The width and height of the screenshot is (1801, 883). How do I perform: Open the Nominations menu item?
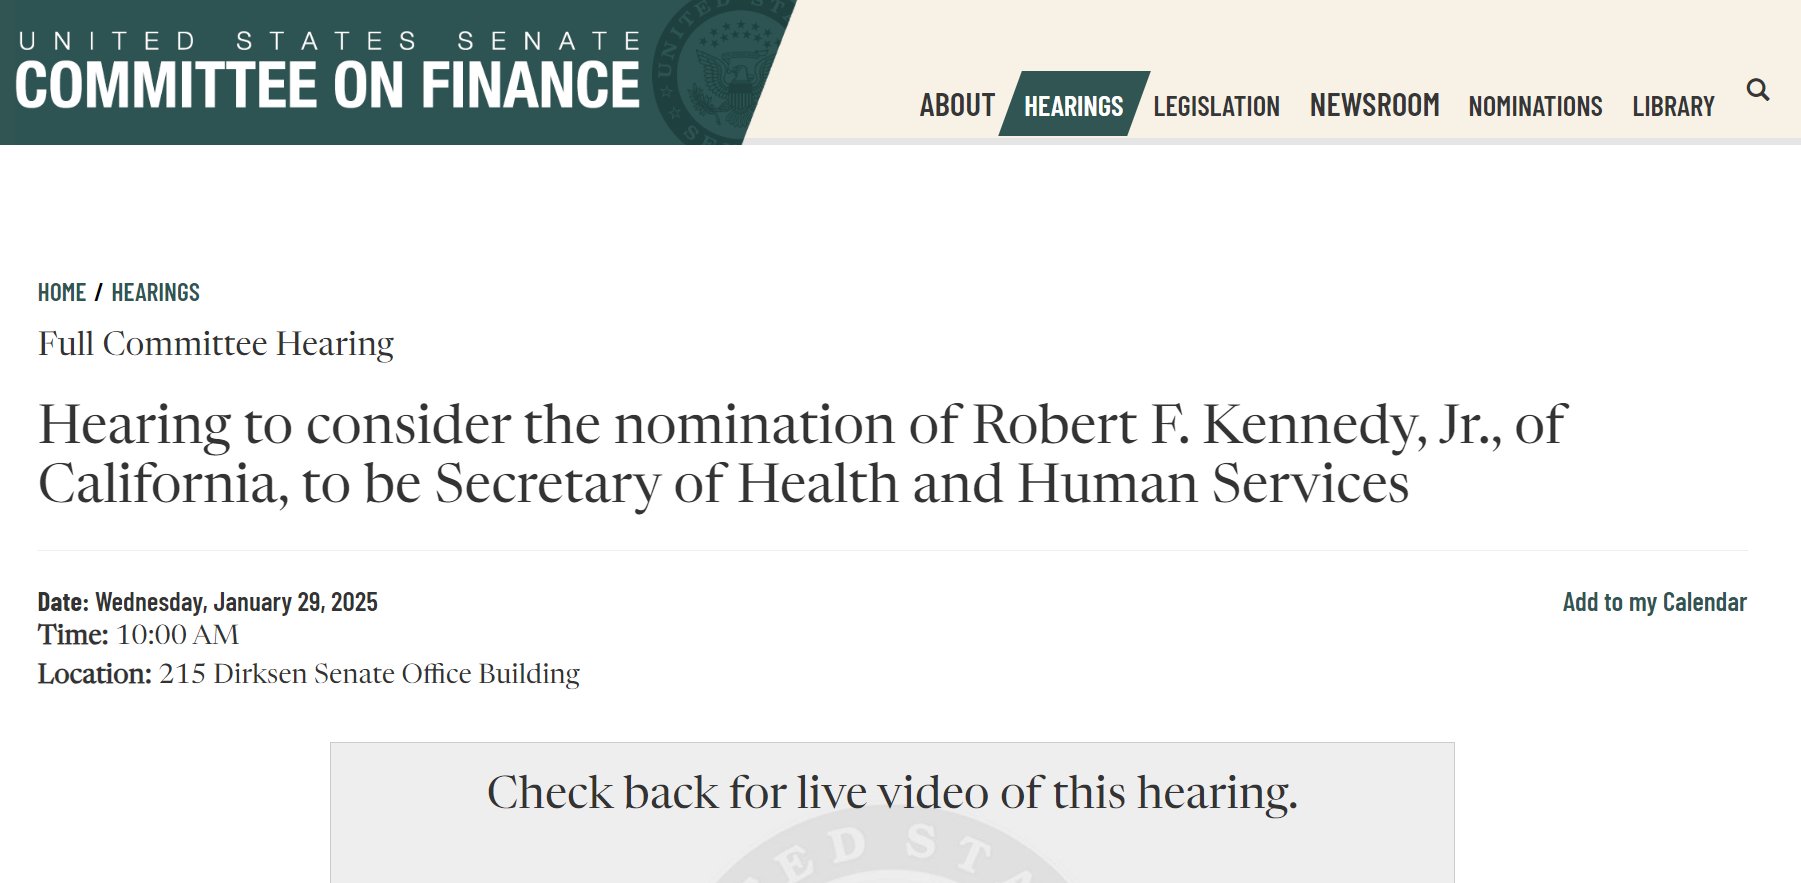click(x=1535, y=106)
